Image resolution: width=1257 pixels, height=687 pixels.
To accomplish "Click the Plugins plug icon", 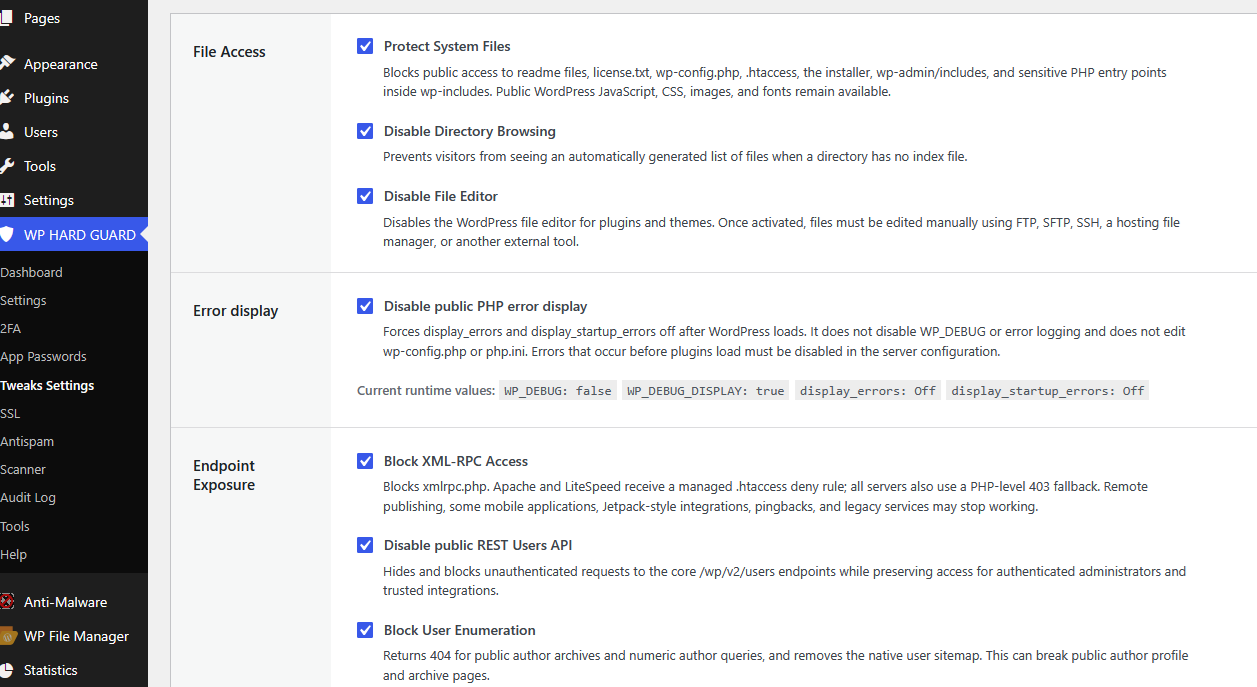I will tap(6, 98).
